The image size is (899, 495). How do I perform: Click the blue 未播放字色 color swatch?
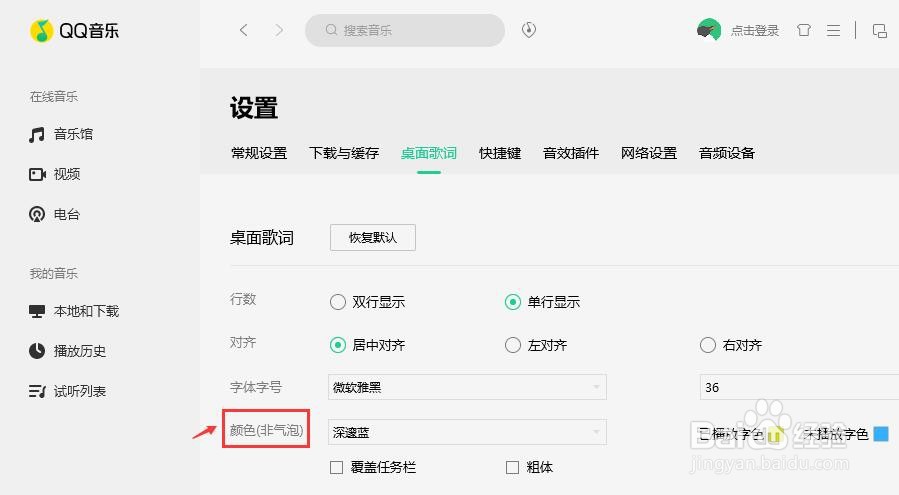tap(881, 434)
